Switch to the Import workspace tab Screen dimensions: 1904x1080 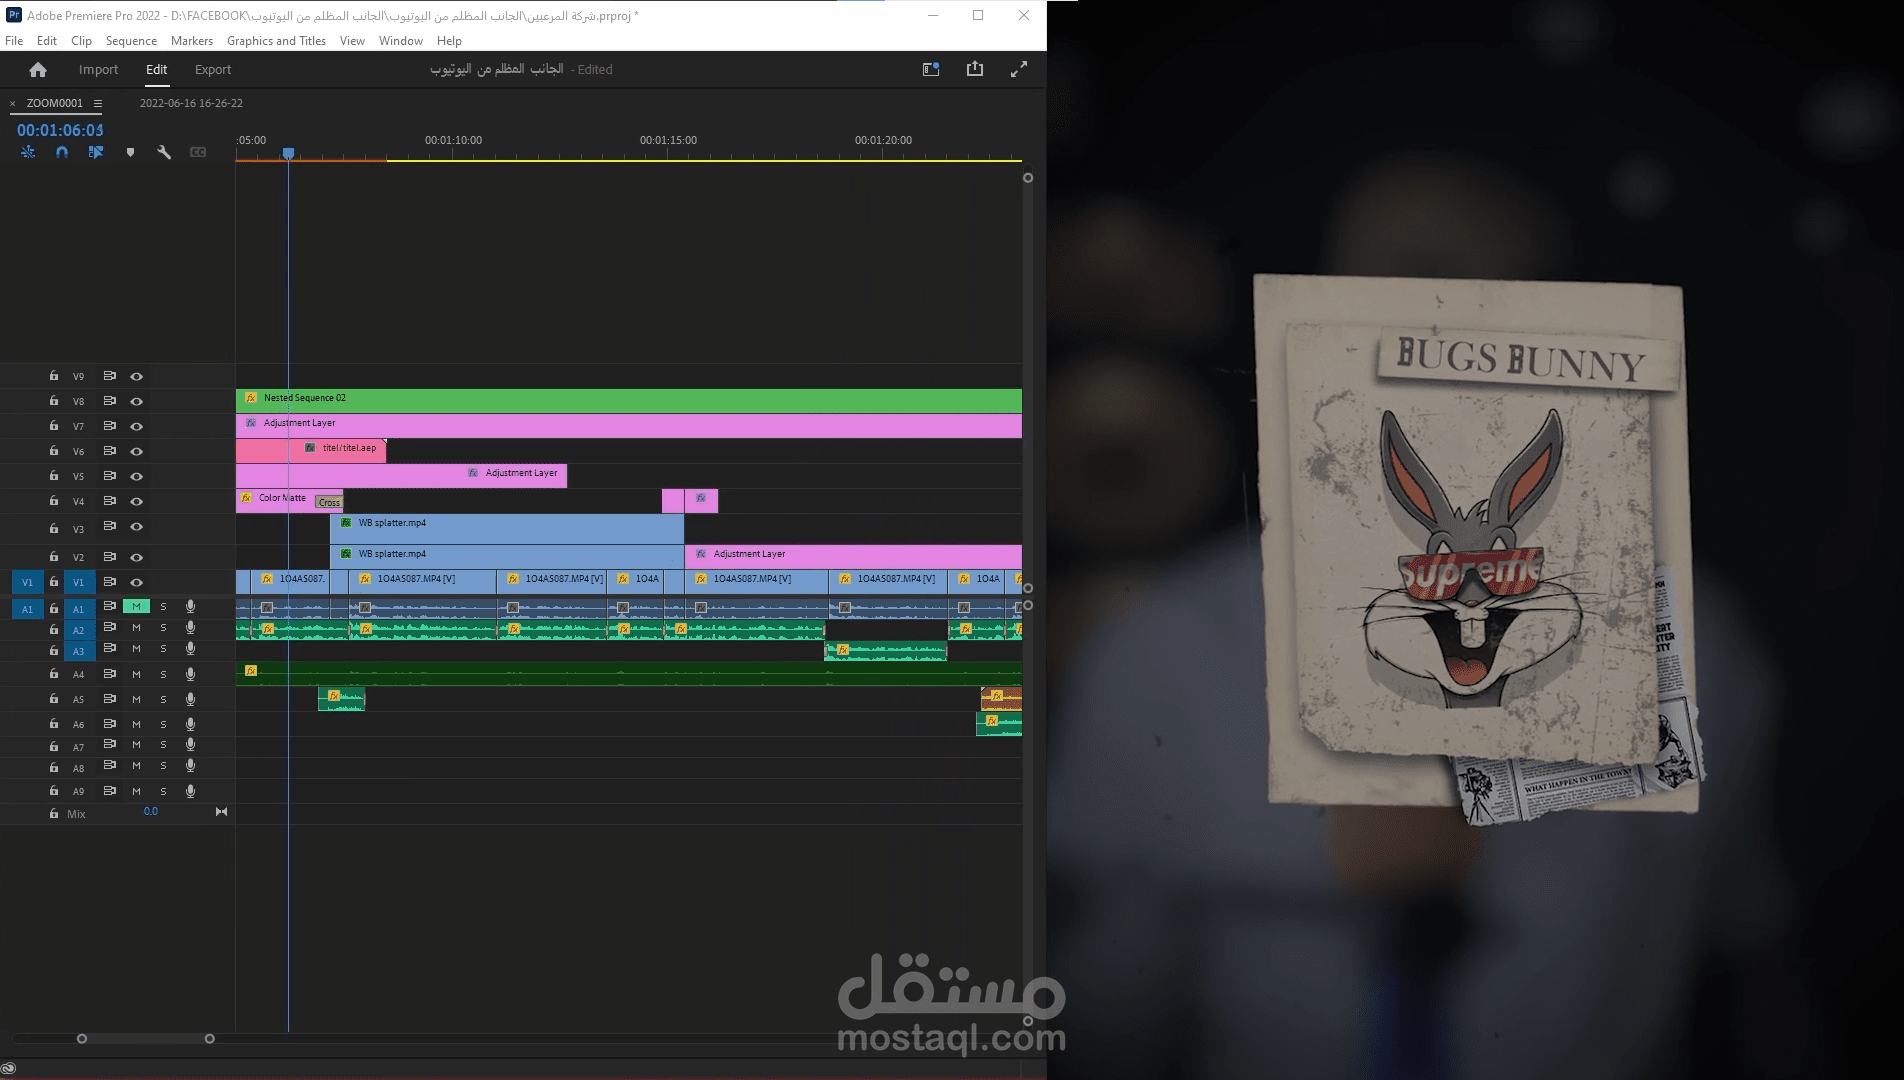click(98, 69)
